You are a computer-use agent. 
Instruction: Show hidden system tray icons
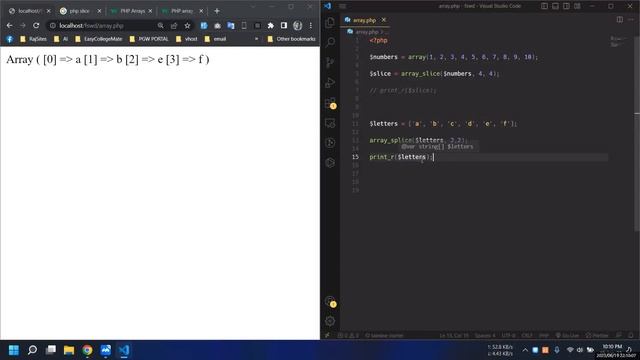[525, 350]
